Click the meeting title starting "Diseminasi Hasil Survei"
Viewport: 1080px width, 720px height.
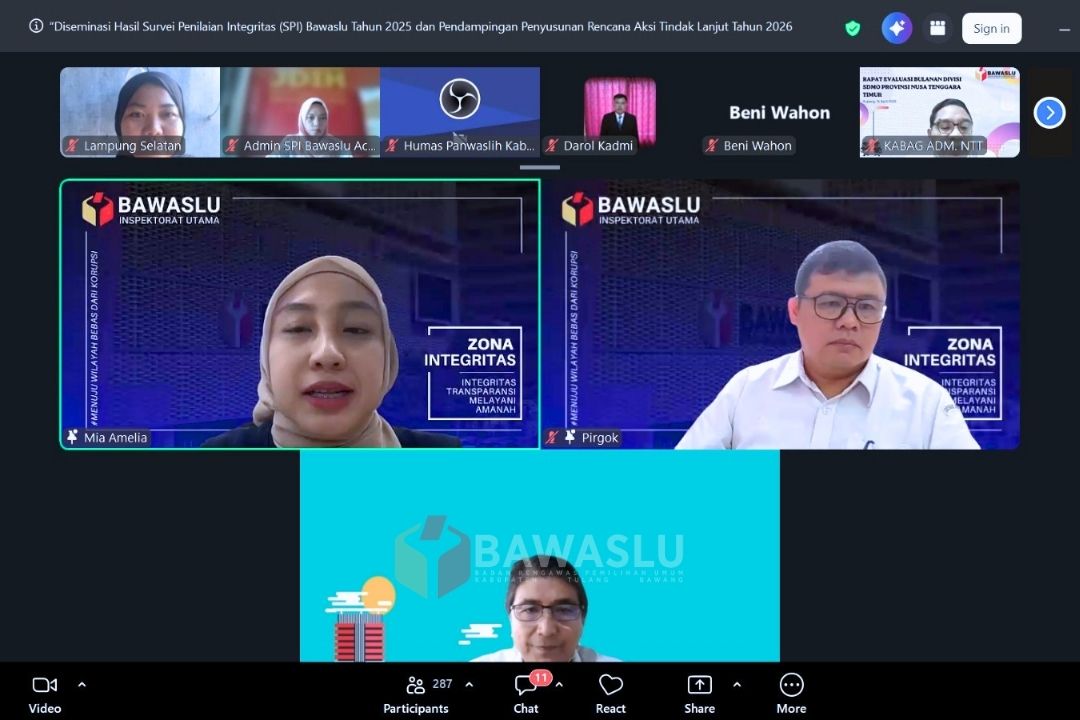click(x=421, y=26)
